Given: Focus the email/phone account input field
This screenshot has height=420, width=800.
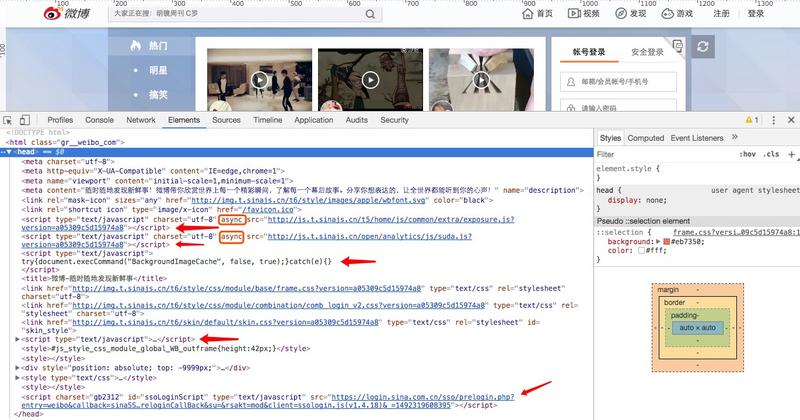Looking at the screenshot, I should tap(618, 82).
